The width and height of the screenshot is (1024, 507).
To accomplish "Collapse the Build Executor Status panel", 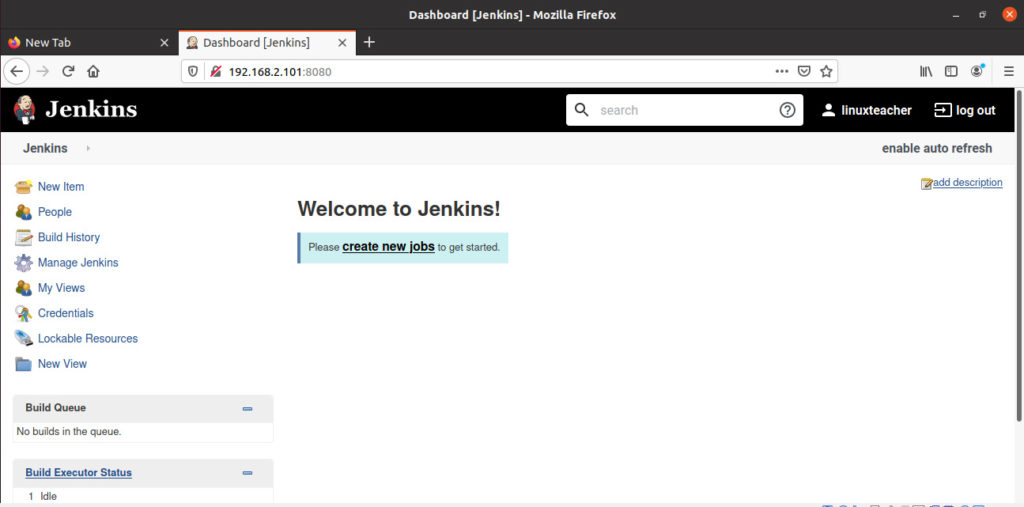I will (x=248, y=473).
